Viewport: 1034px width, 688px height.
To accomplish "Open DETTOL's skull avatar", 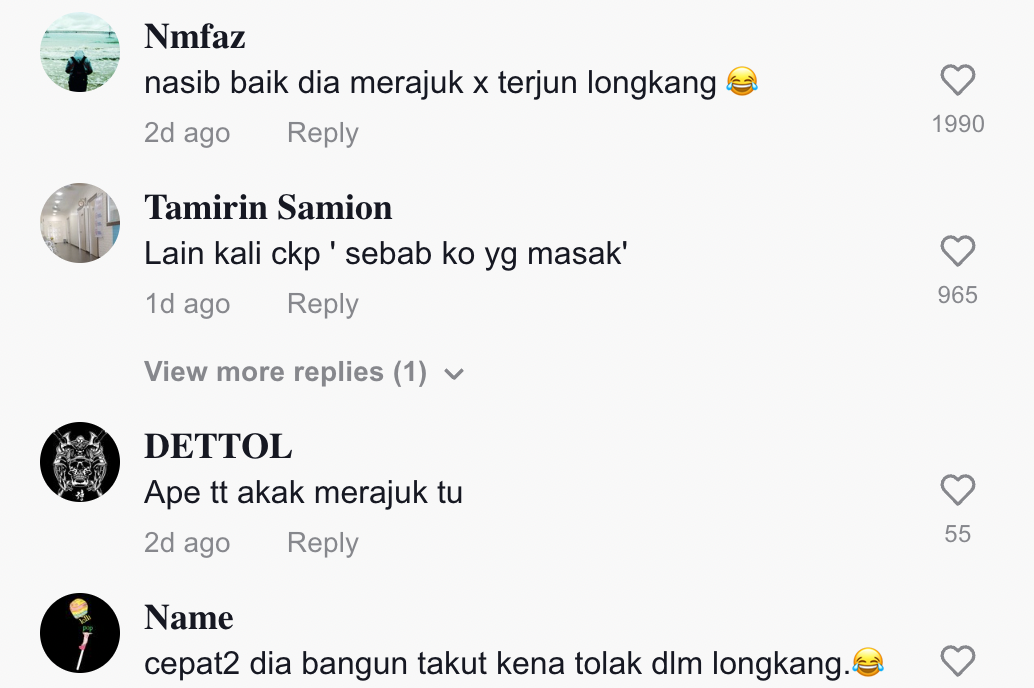I will 80,462.
